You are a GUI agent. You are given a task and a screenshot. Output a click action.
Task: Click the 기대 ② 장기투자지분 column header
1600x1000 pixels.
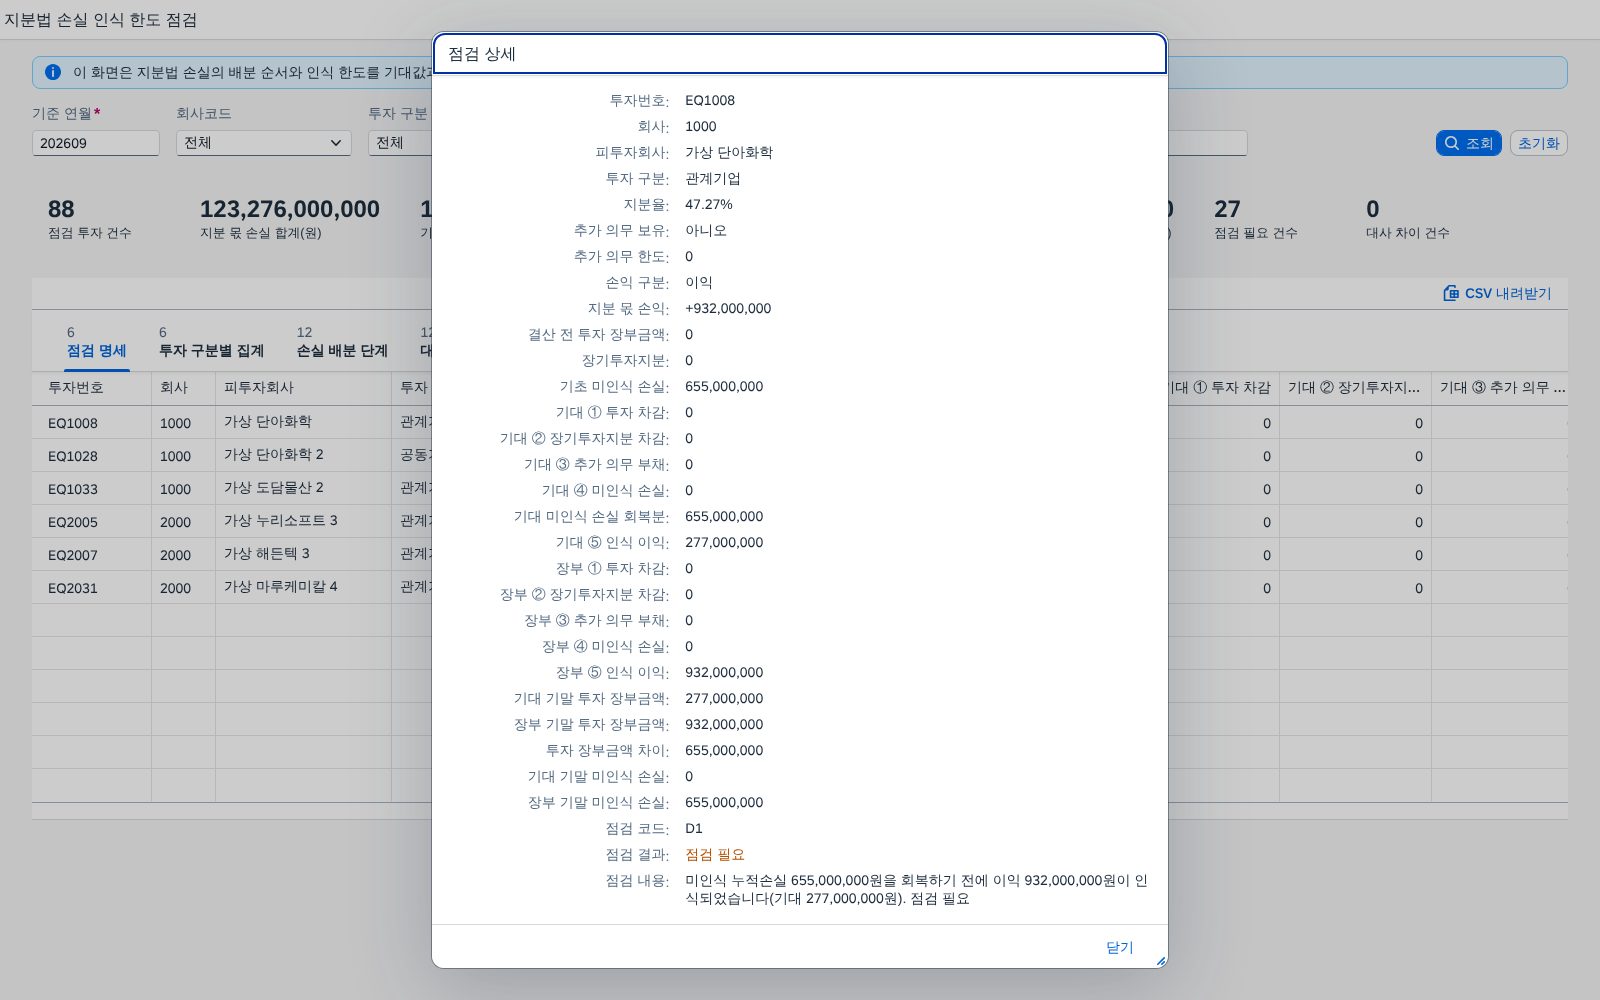[x=1355, y=387]
